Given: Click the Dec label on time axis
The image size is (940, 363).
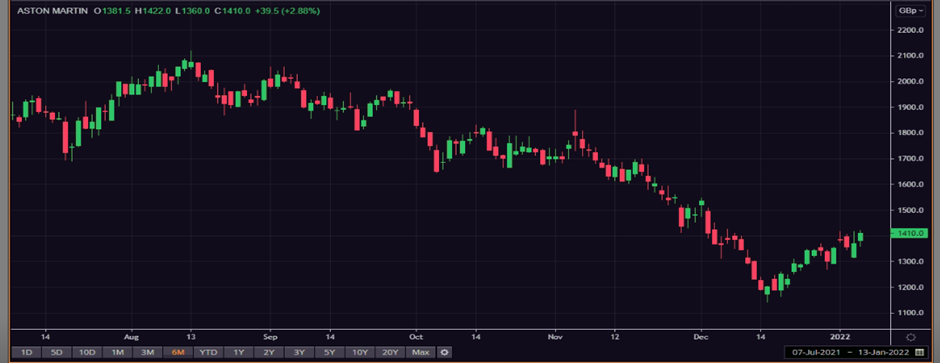Looking at the screenshot, I should coord(701,337).
